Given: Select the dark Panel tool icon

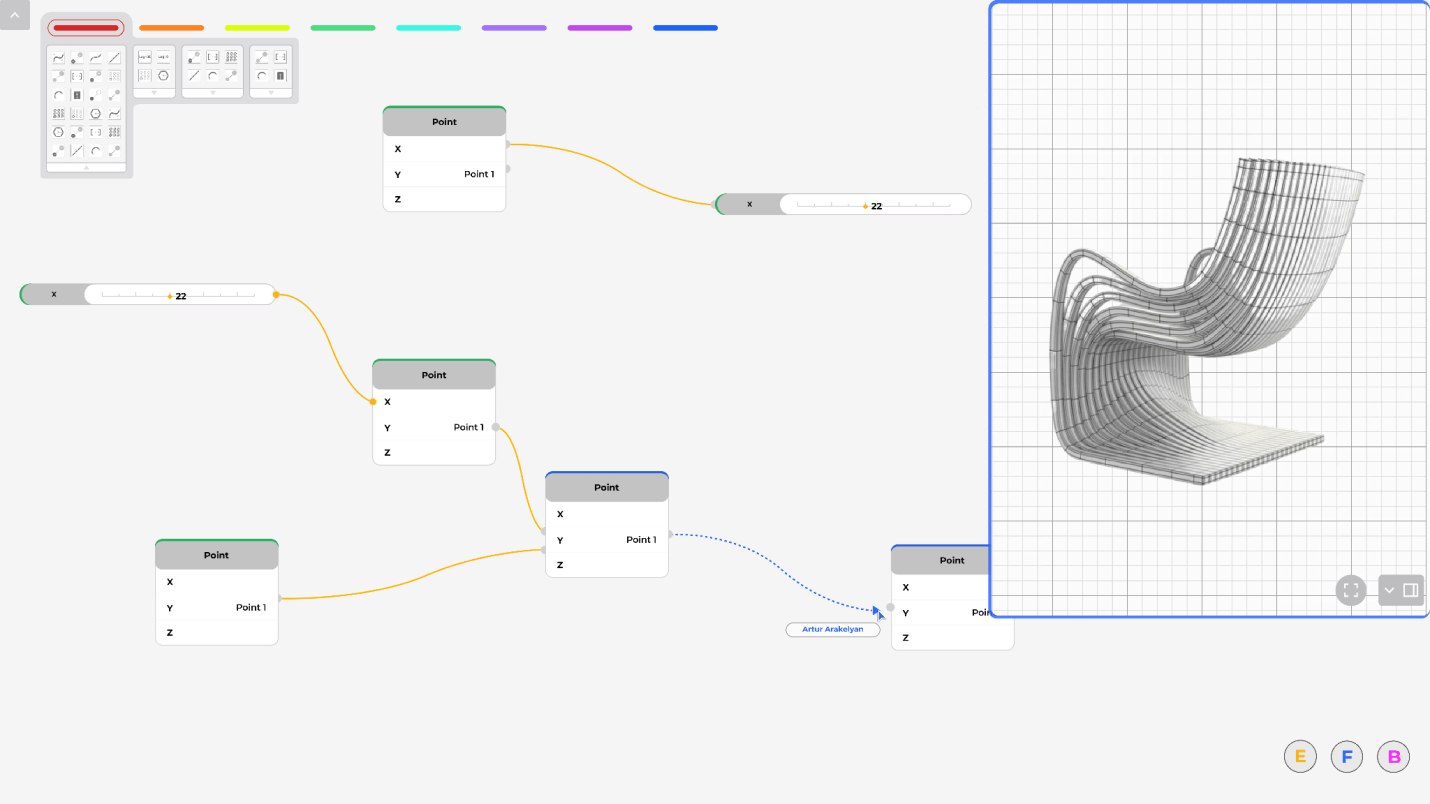Looking at the screenshot, I should pyautogui.click(x=77, y=94).
